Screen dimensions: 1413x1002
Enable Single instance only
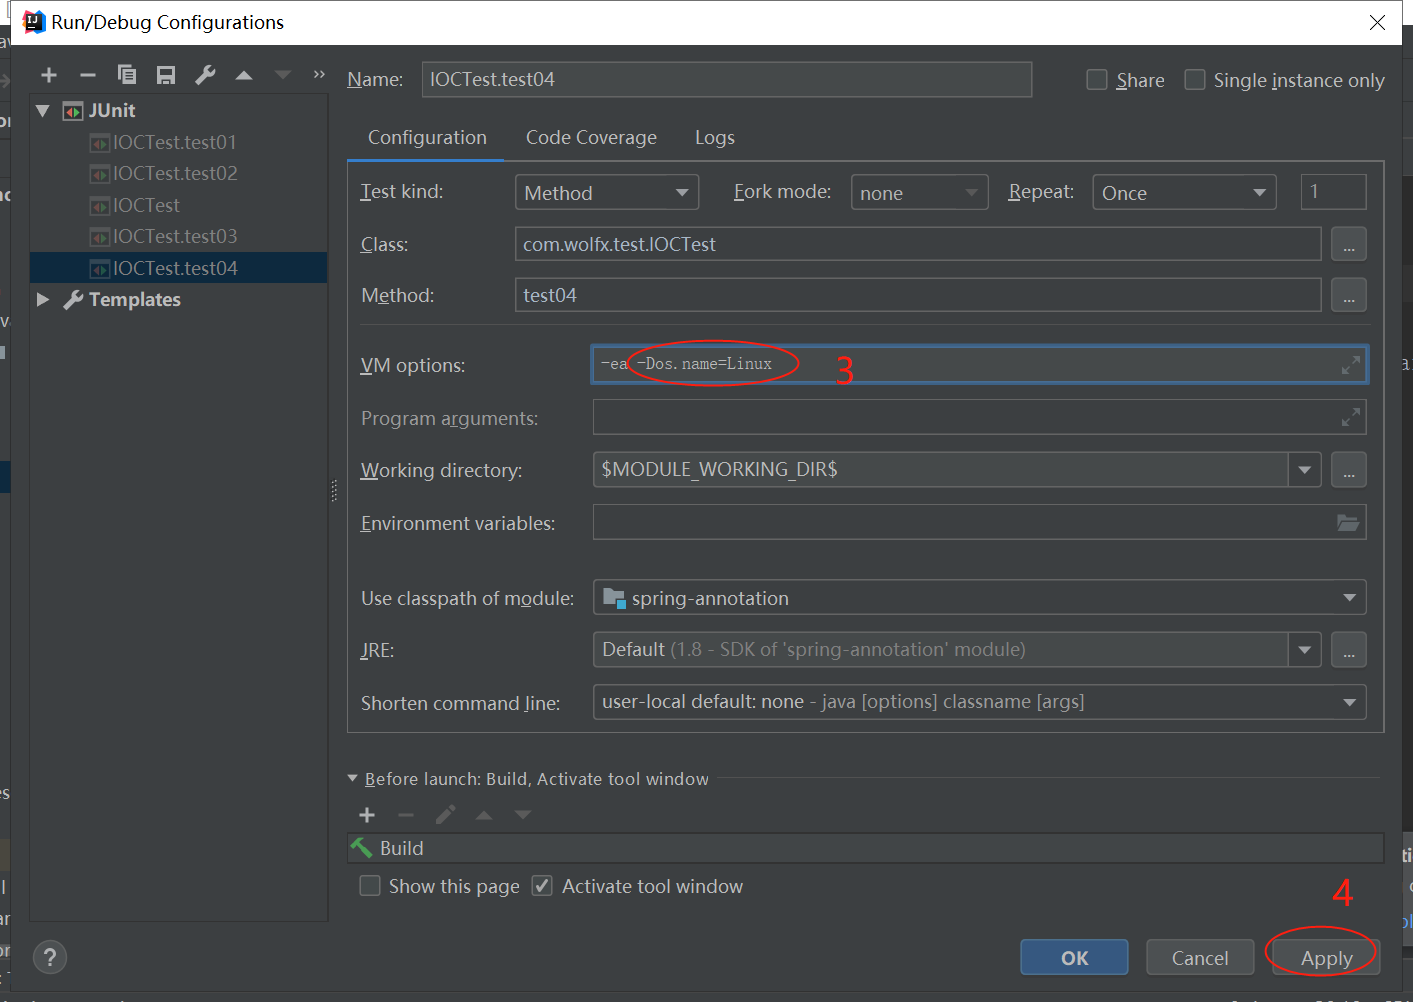pos(1195,80)
